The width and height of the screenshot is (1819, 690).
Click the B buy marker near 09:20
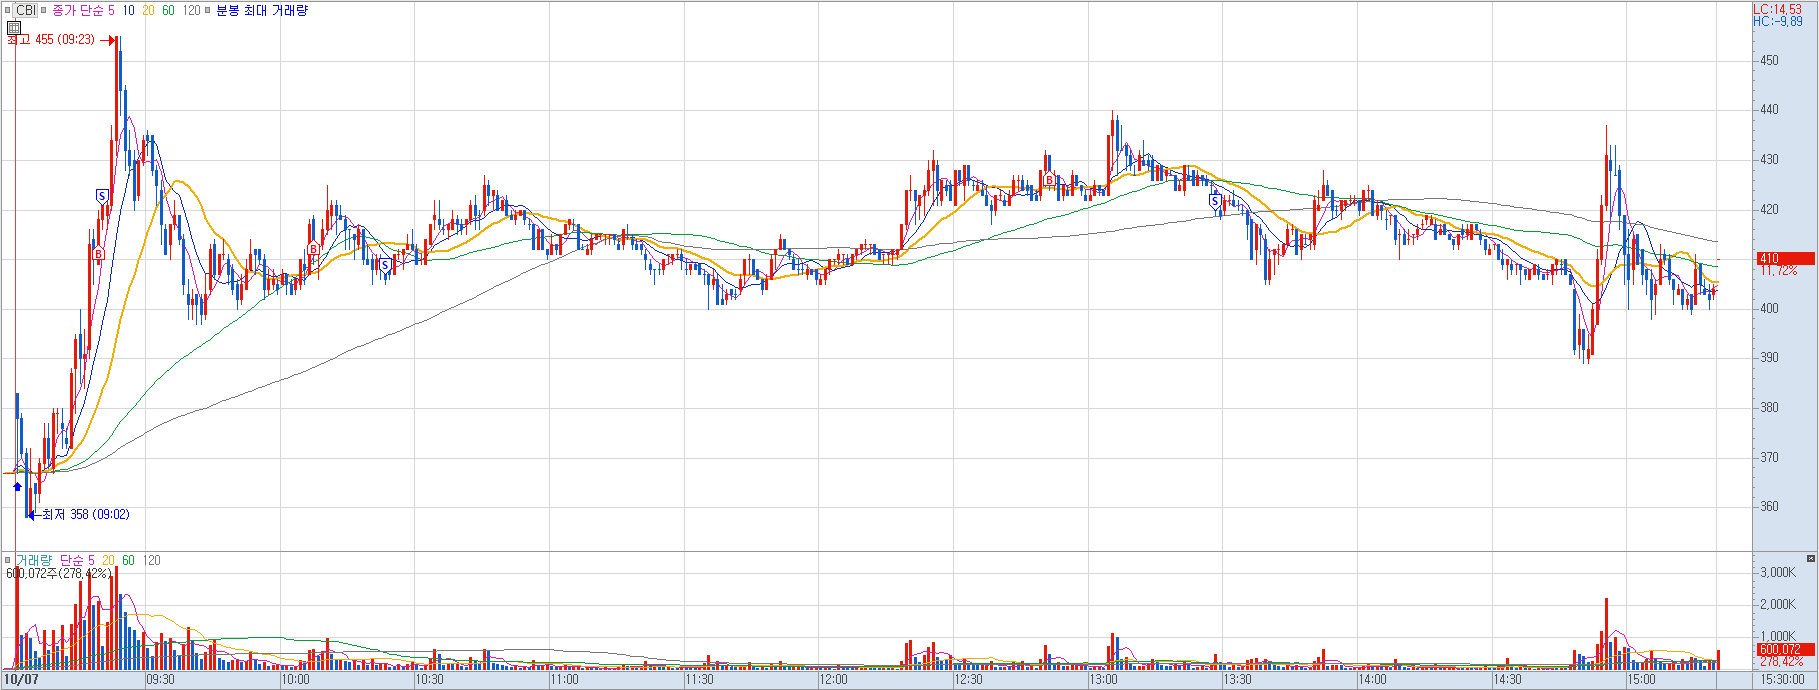click(x=99, y=254)
